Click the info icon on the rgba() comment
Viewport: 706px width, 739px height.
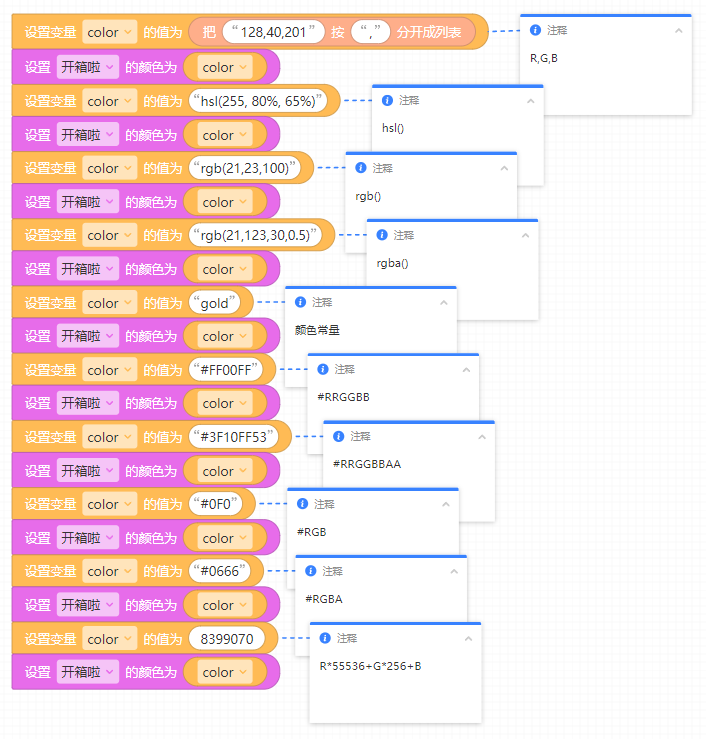[382, 235]
